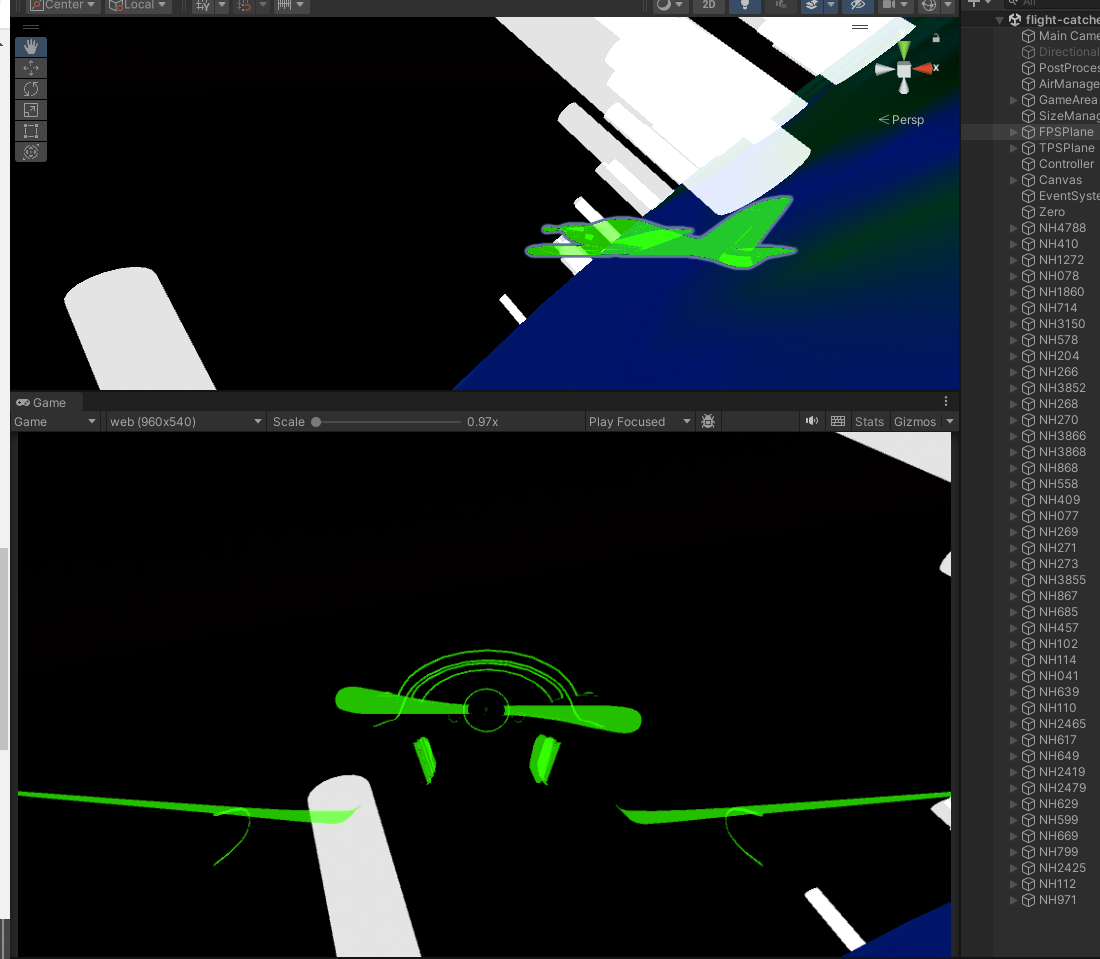This screenshot has width=1100, height=959.
Task: Toggle the 2D view mode button
Action: click(x=708, y=6)
